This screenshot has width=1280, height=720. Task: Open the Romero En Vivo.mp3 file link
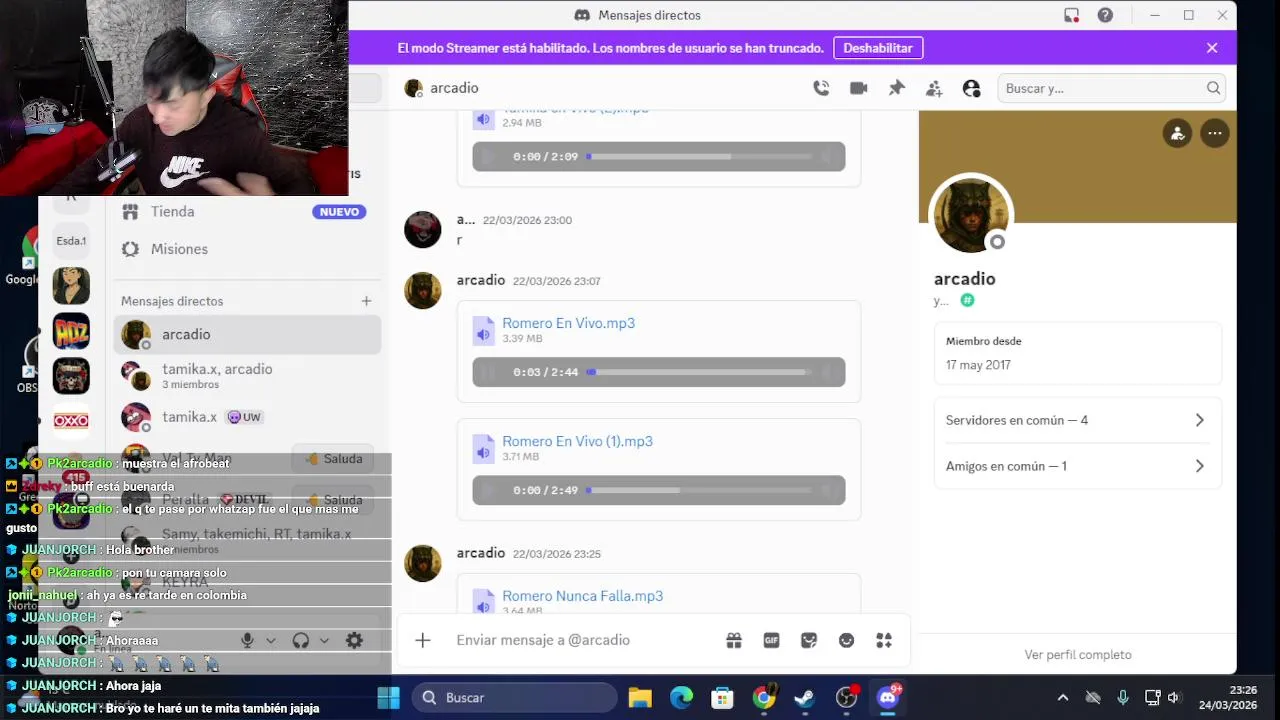pos(568,323)
